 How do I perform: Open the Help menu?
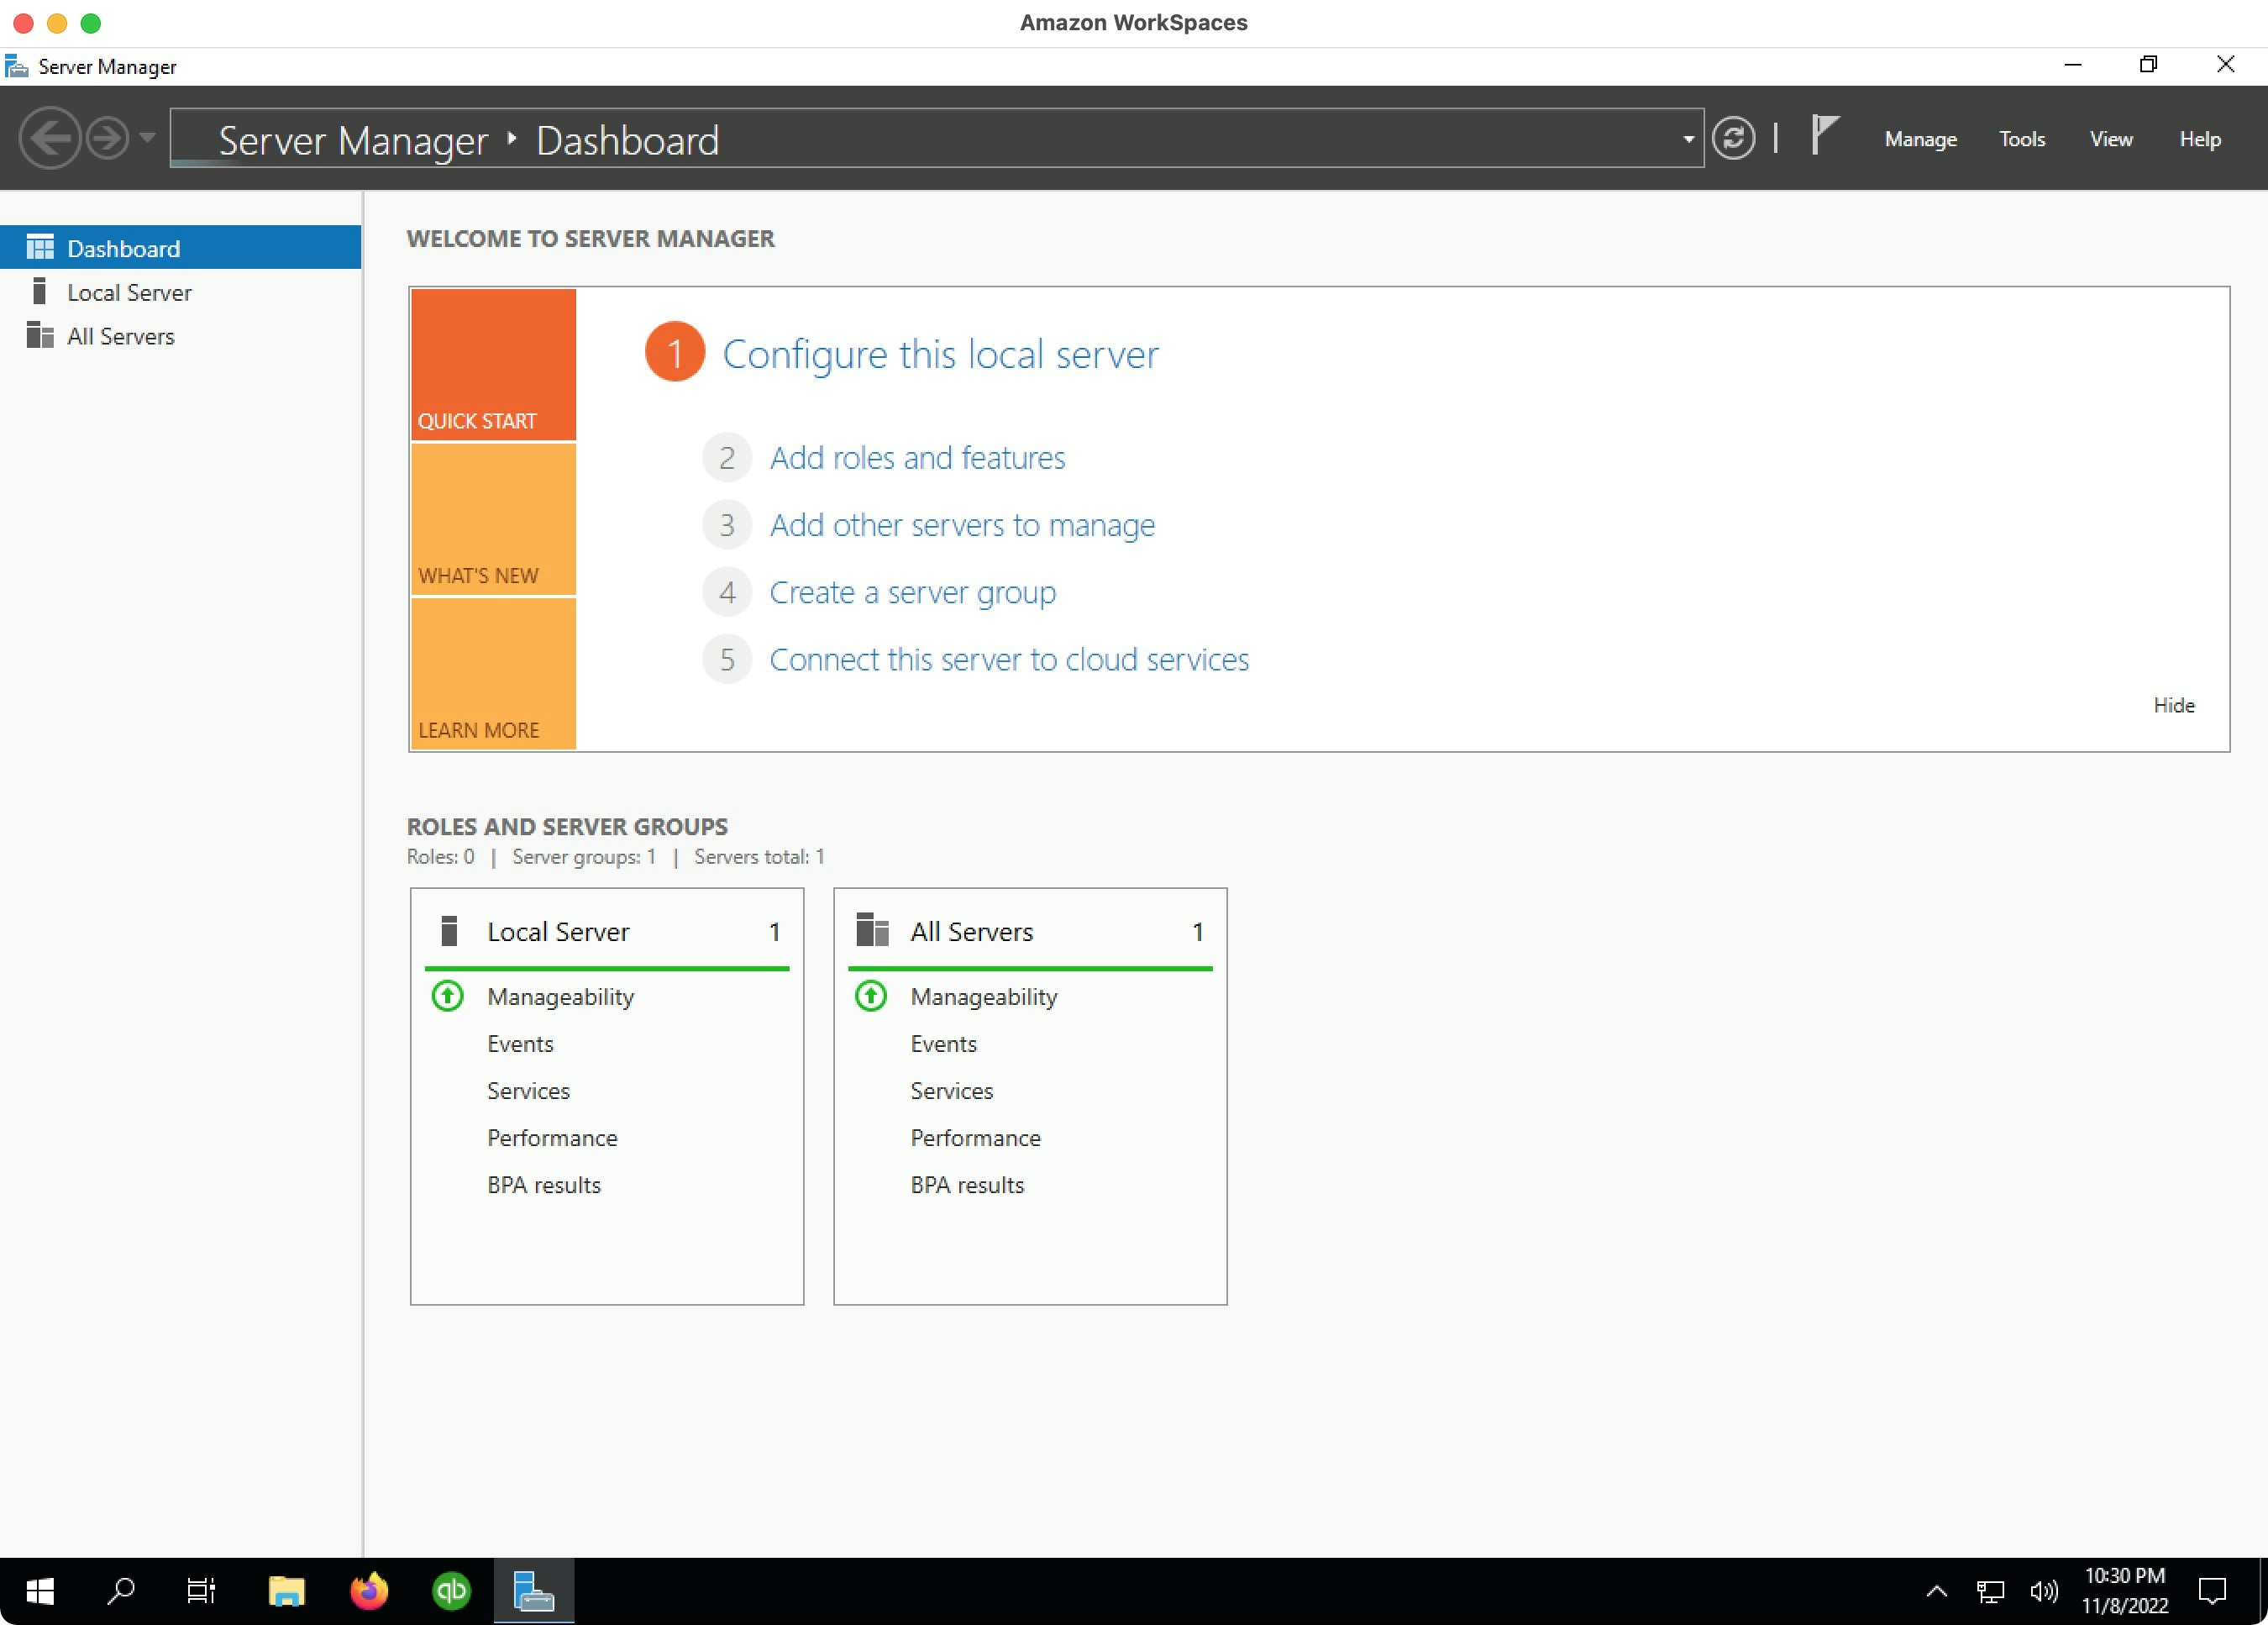point(2199,139)
